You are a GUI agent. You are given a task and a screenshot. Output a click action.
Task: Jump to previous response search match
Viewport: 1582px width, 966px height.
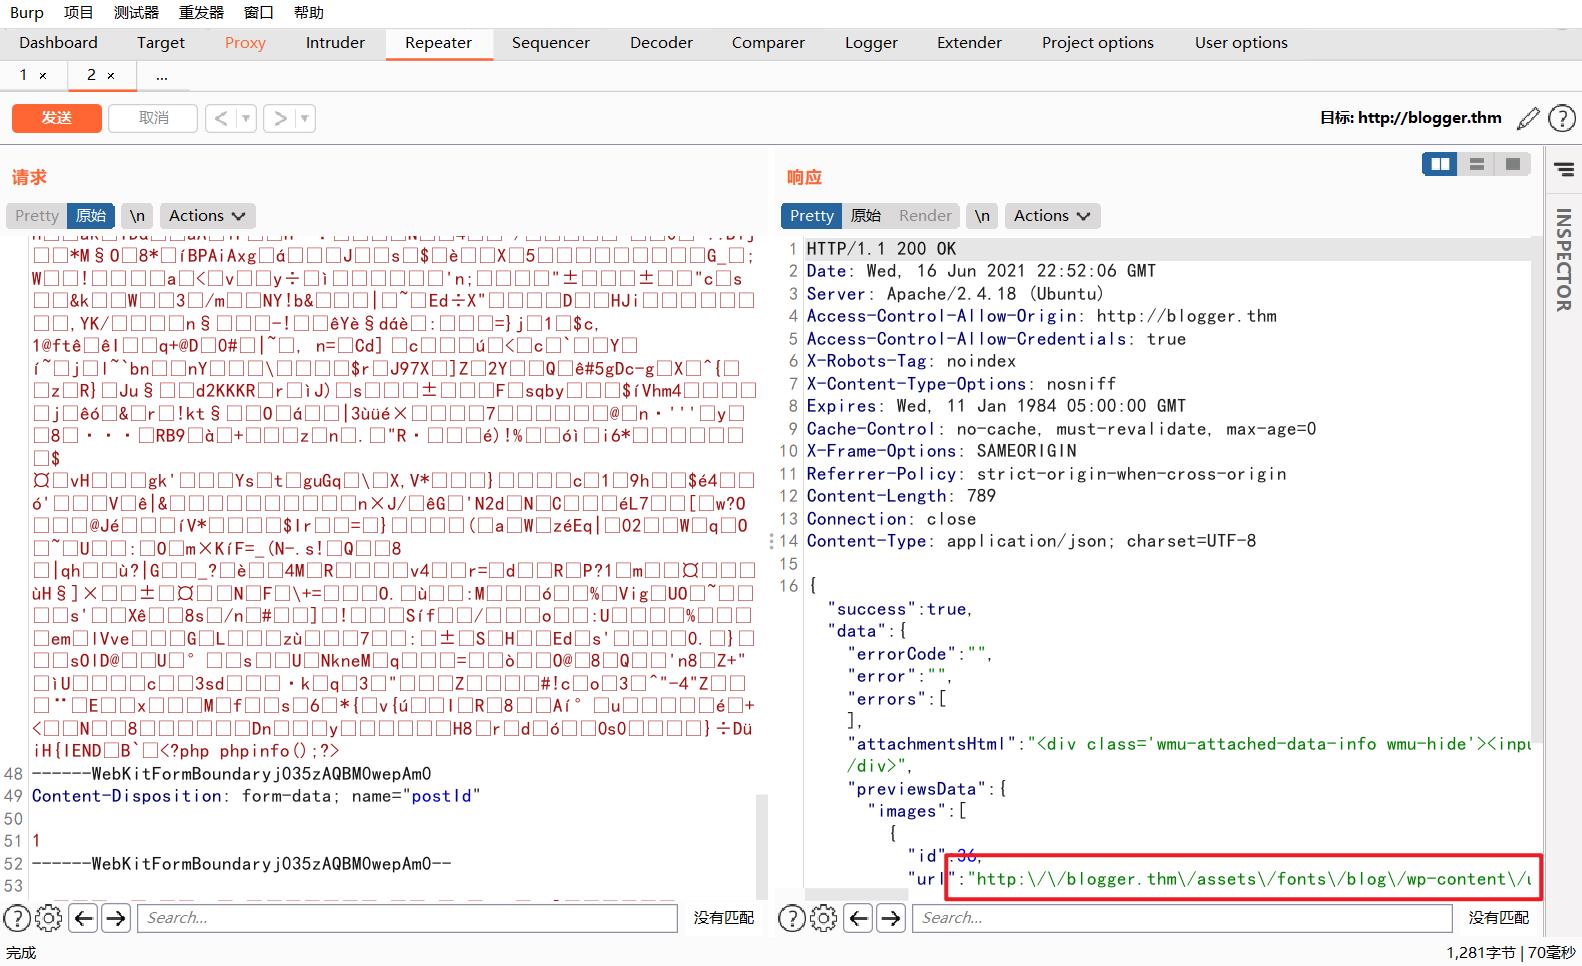tap(859, 918)
